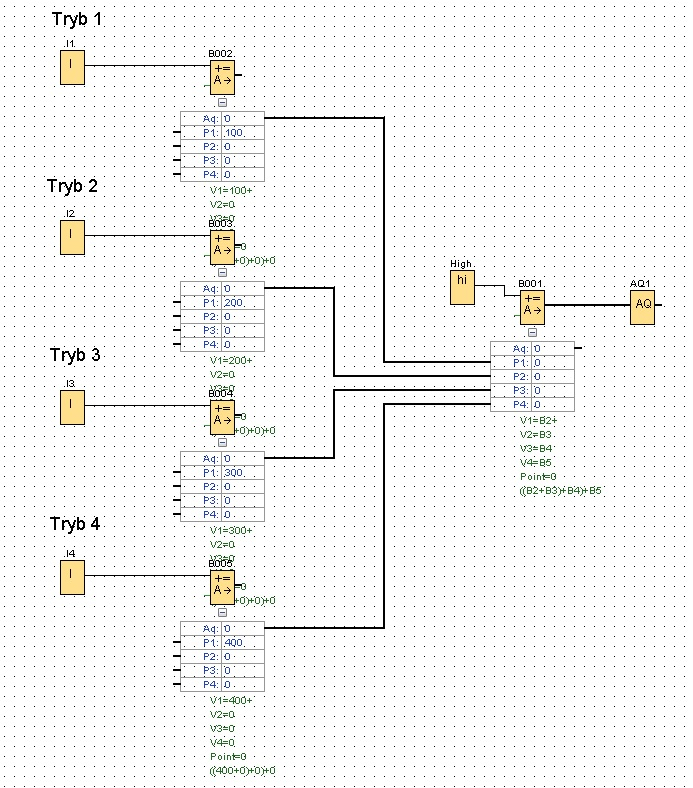Viewport: 693px width, 788px height.
Task: Collapse the B001 parameter table
Action: tap(532, 332)
